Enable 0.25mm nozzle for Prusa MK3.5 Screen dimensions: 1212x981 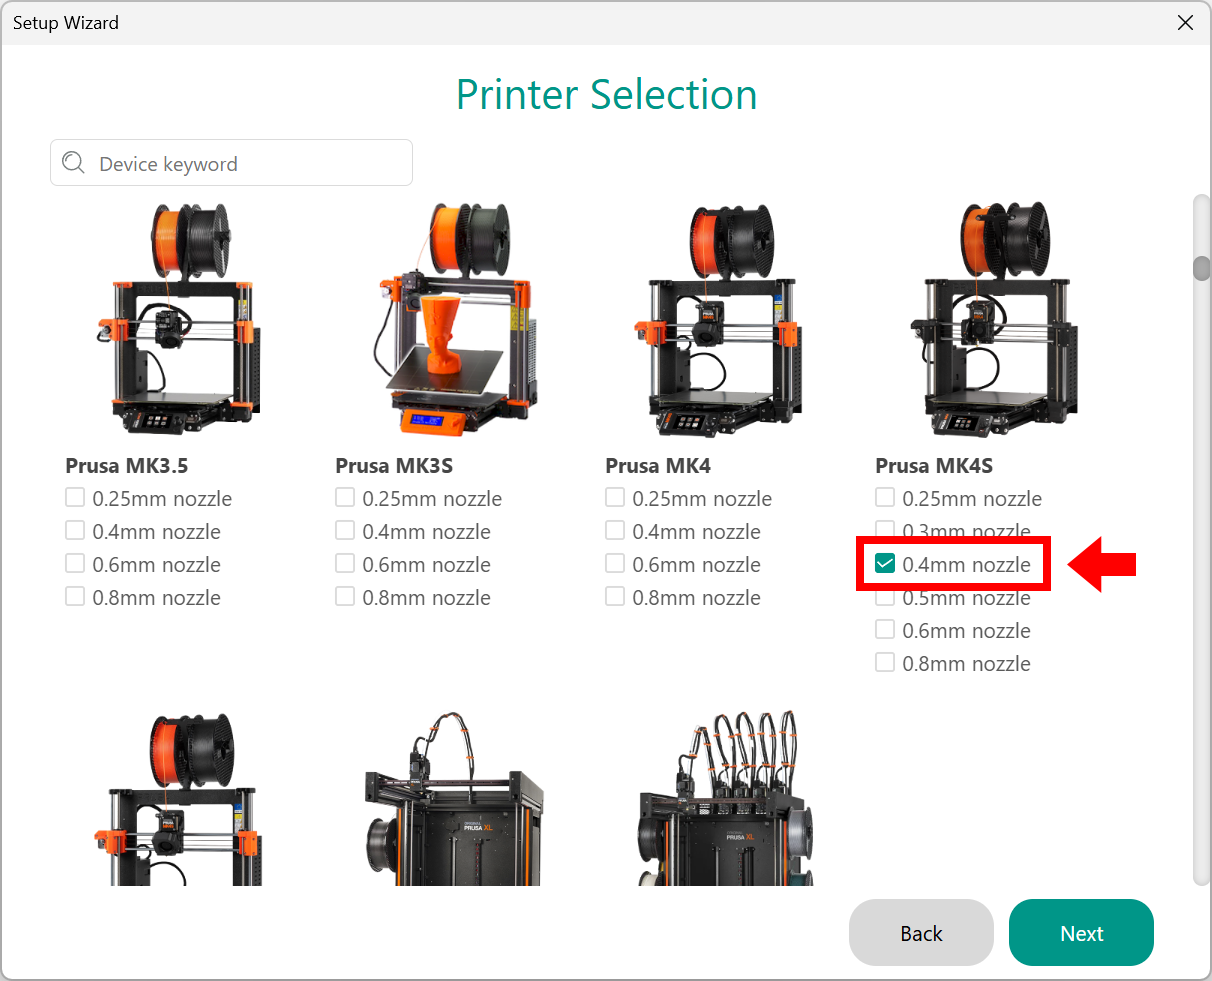coord(75,498)
